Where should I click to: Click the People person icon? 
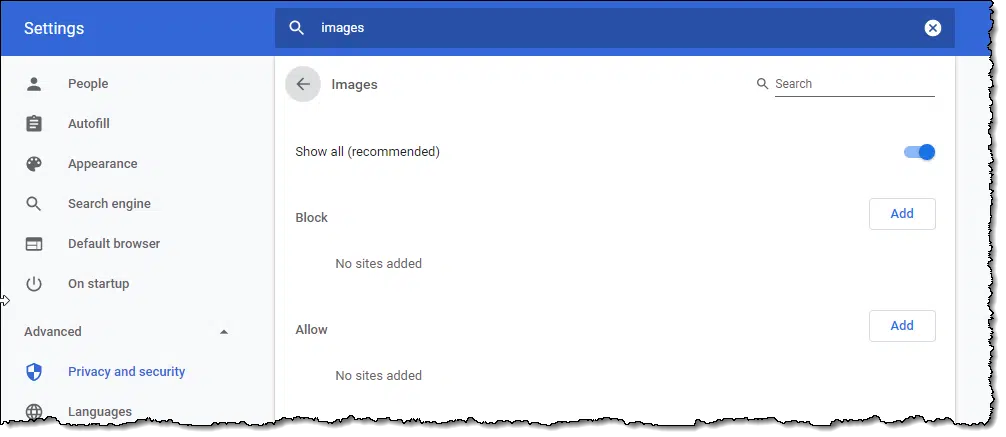tap(34, 84)
